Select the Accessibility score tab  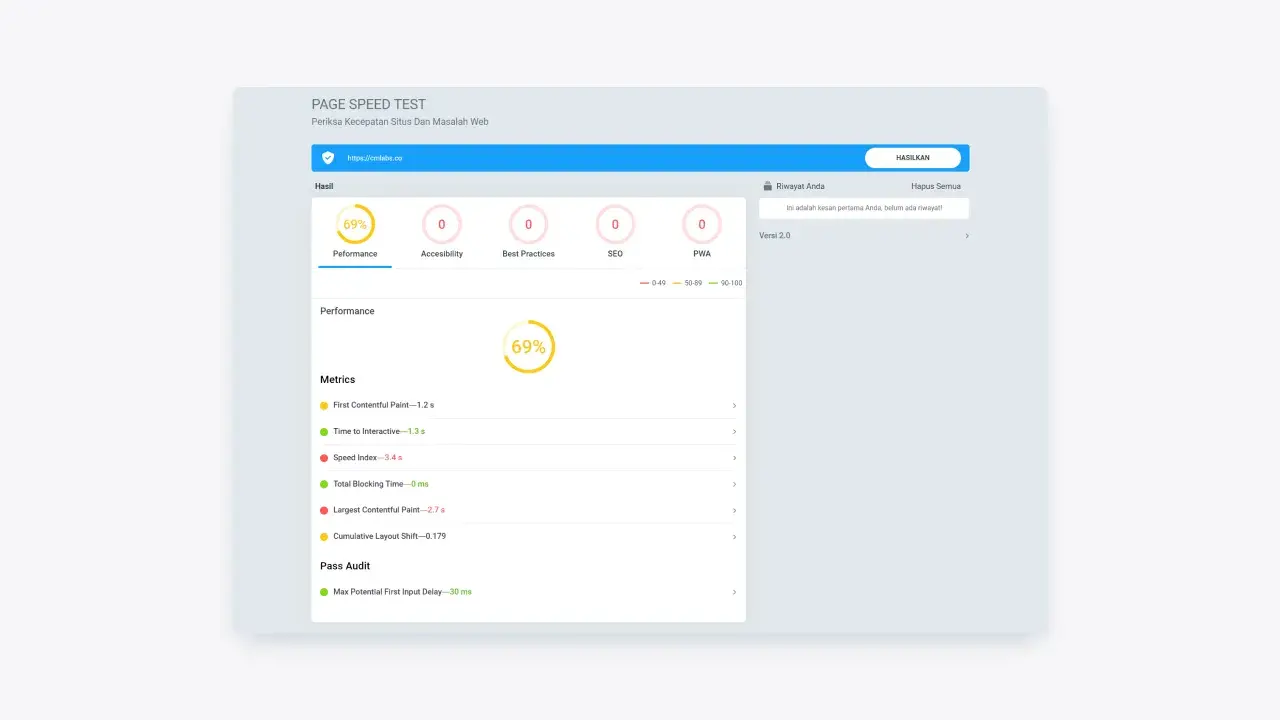point(441,225)
